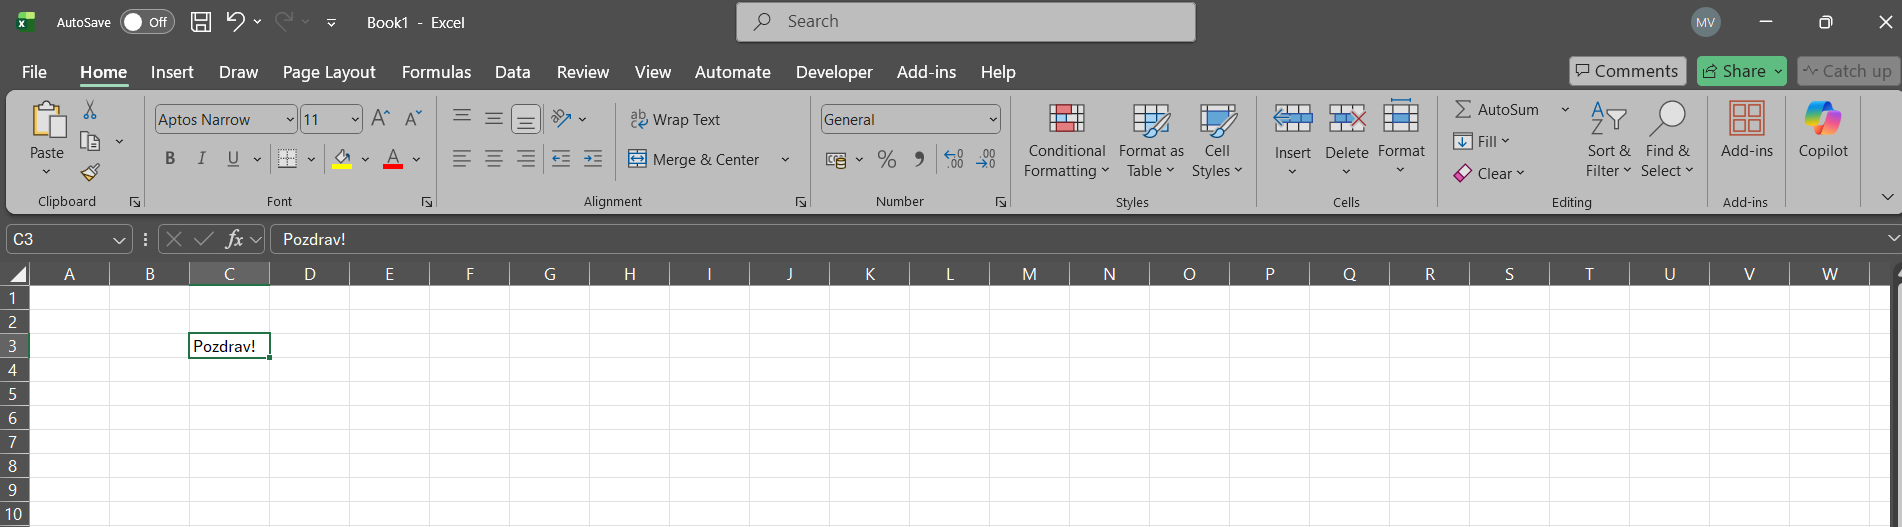Open Sort & Filter dropdown

(1608, 140)
